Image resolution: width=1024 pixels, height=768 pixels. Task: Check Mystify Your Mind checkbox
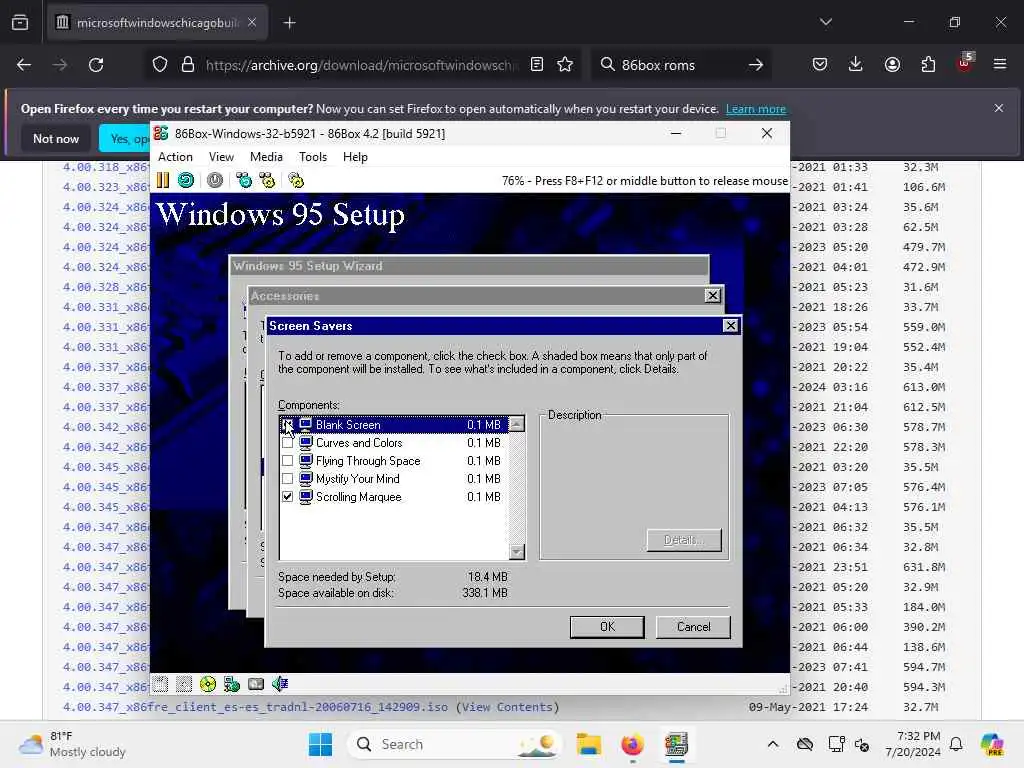click(x=287, y=479)
